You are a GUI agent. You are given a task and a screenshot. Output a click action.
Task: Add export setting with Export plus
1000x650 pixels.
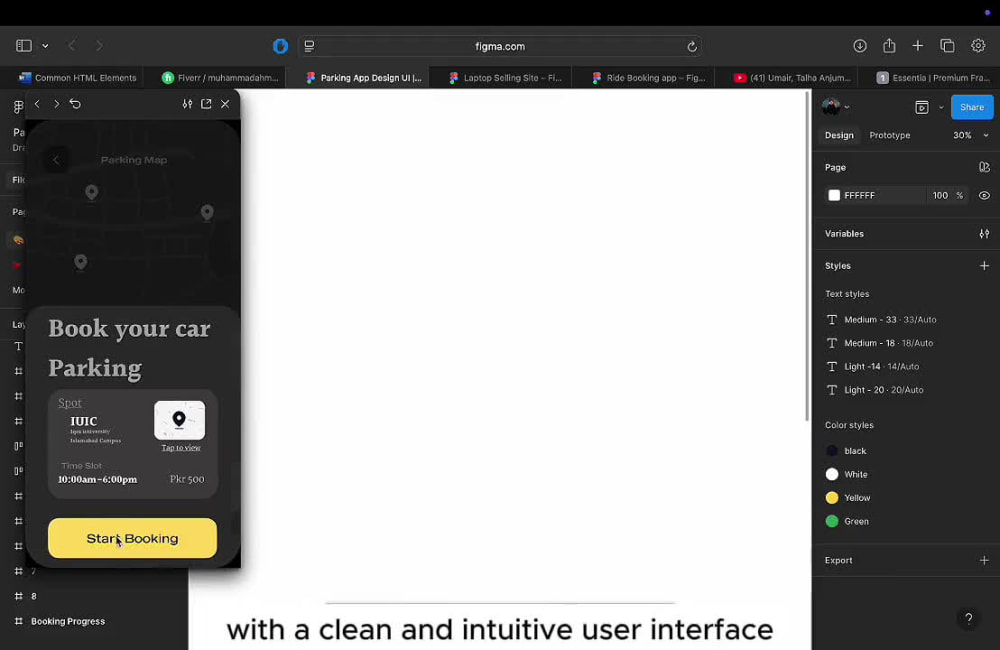tap(984, 560)
